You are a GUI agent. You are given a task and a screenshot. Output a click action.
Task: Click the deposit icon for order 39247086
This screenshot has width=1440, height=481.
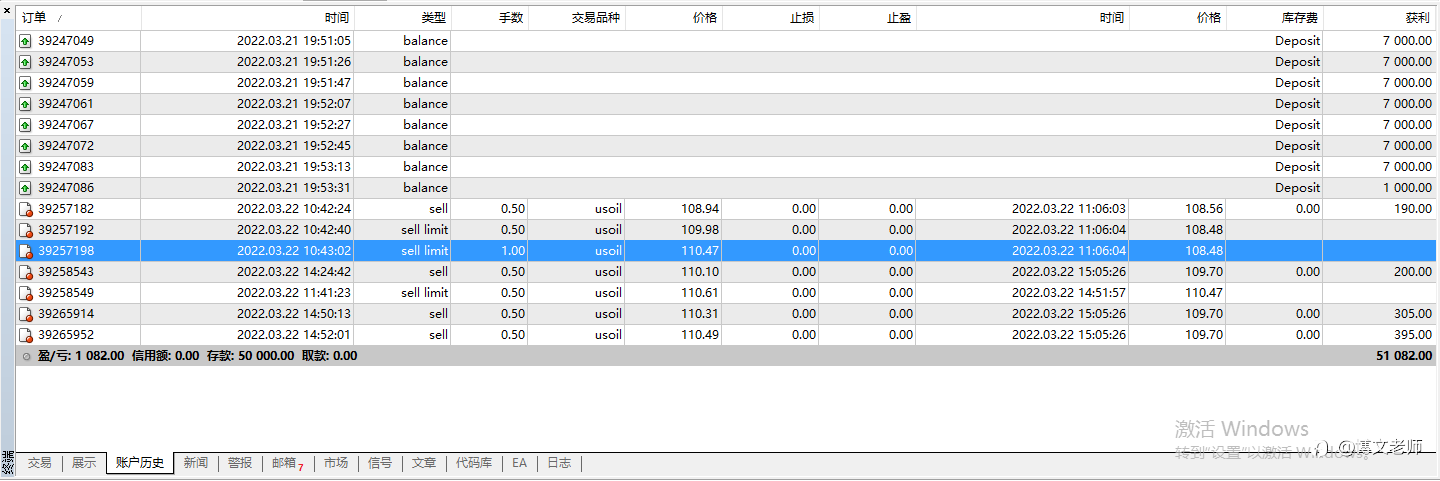(25, 188)
